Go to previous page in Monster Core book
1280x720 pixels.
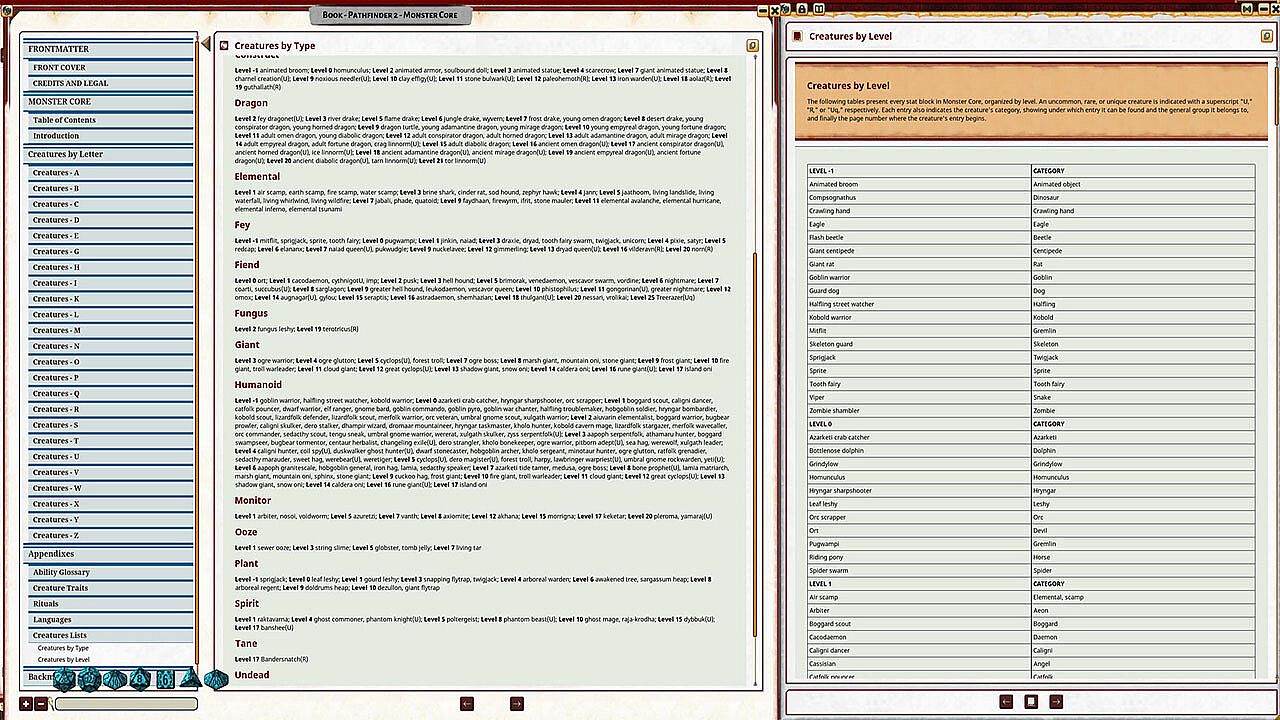coord(467,704)
